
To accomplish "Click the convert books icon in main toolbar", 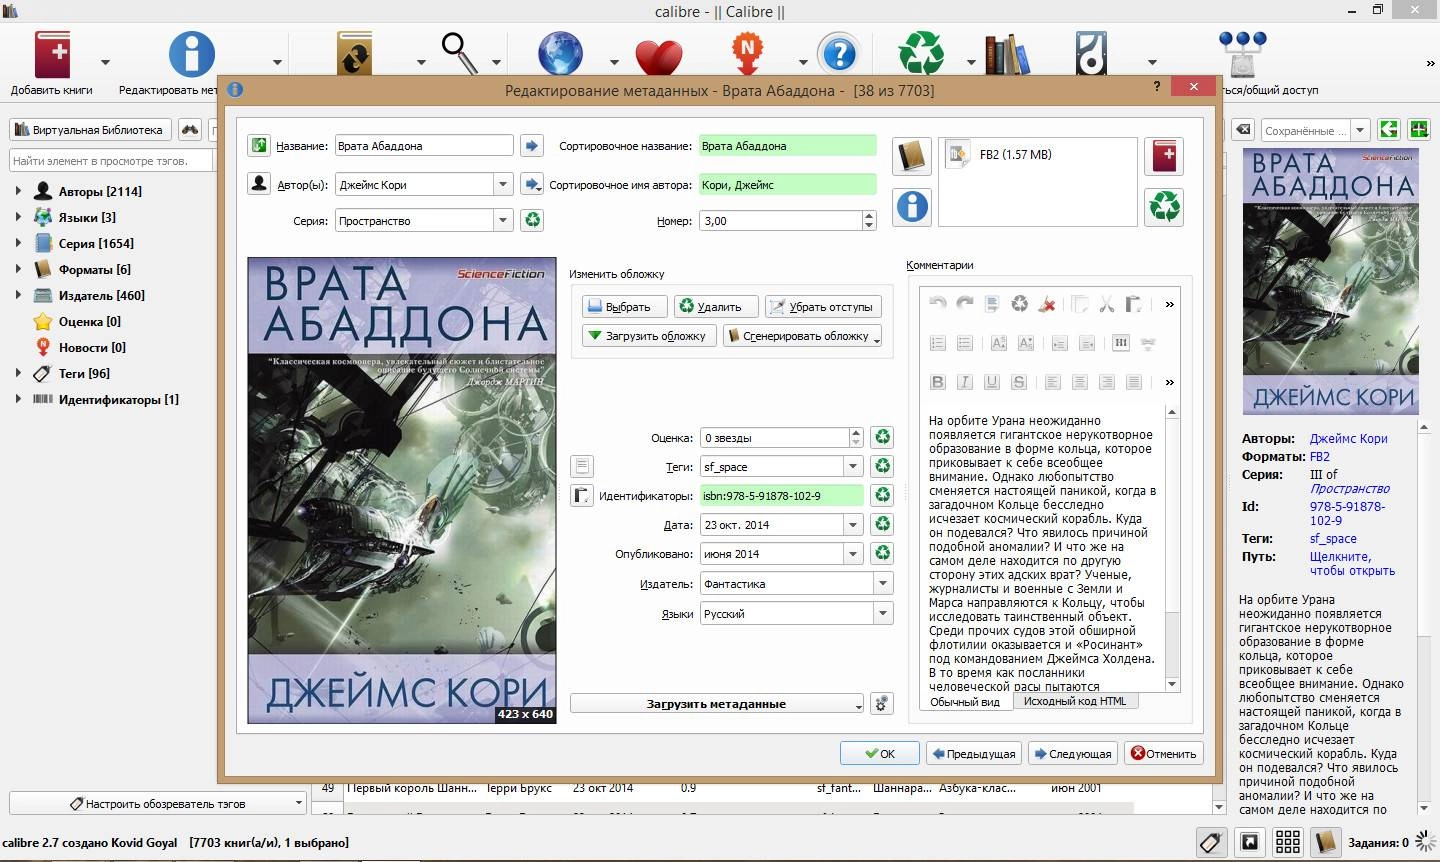I will (355, 53).
